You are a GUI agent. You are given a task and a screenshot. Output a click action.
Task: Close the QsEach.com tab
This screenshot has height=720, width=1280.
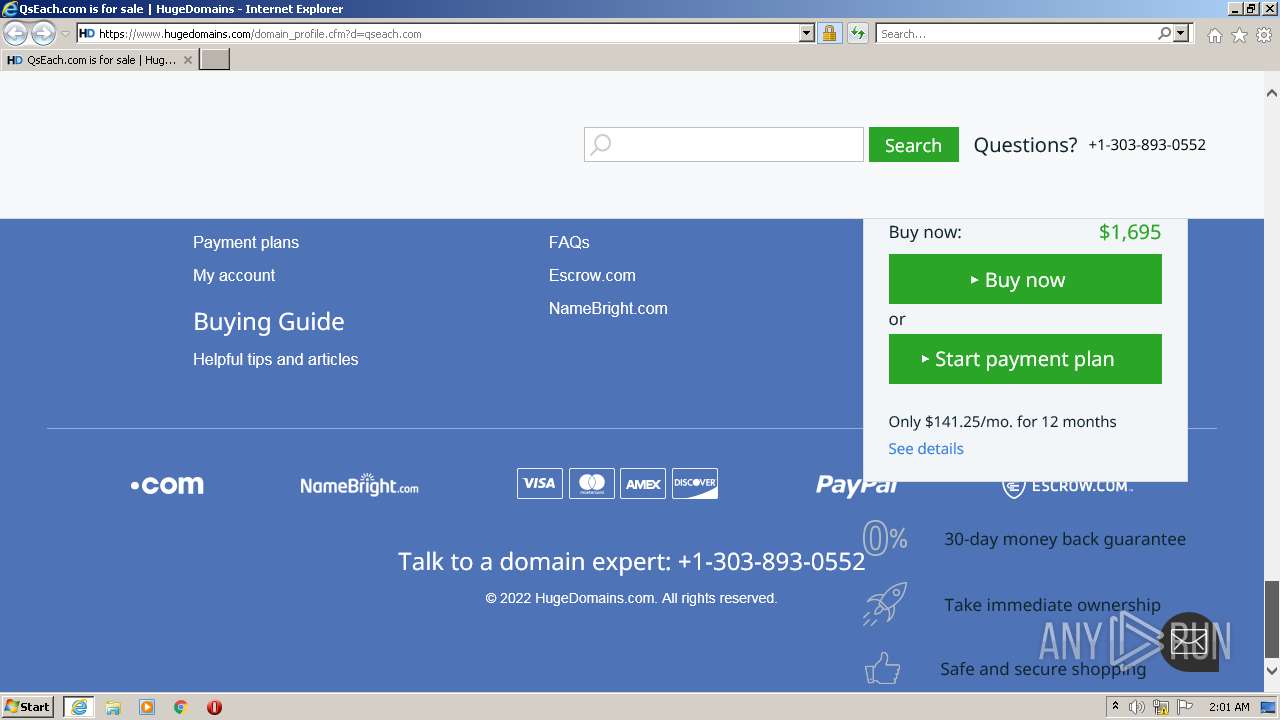(x=188, y=60)
